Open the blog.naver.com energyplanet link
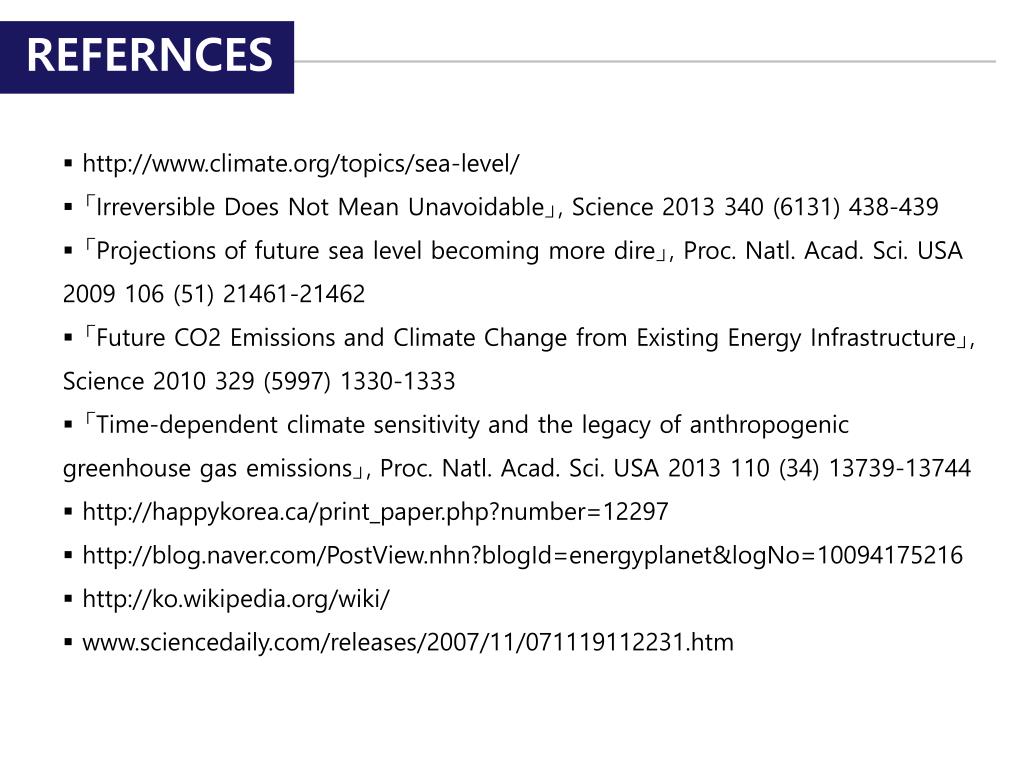The width and height of the screenshot is (1024, 768). 522,555
